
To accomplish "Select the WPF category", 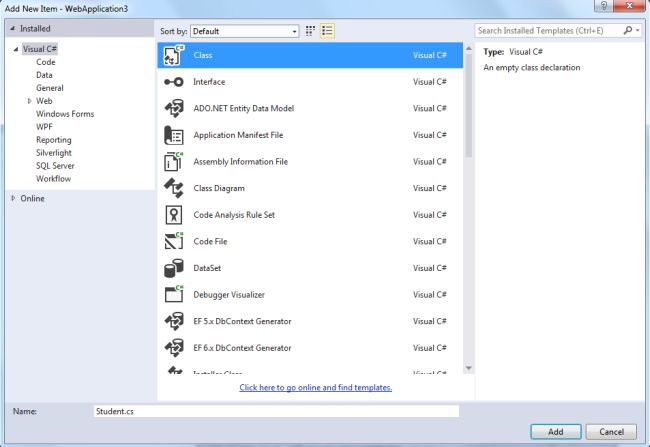I will click(44, 126).
